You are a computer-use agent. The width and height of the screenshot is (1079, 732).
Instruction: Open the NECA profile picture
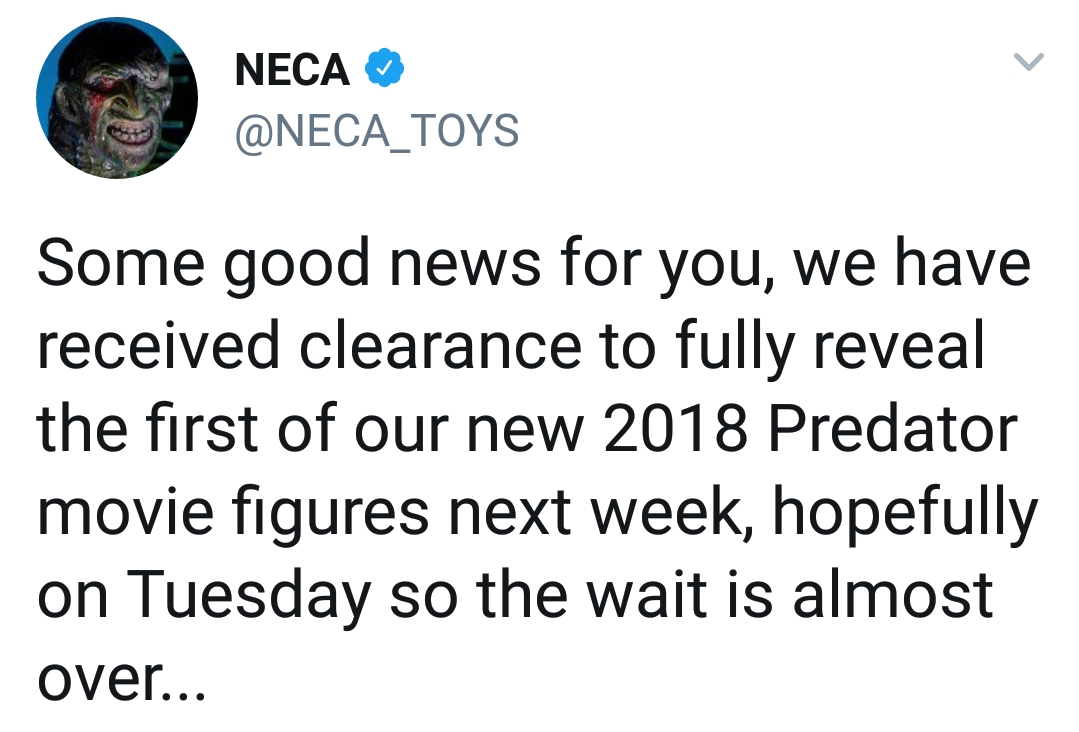[117, 98]
